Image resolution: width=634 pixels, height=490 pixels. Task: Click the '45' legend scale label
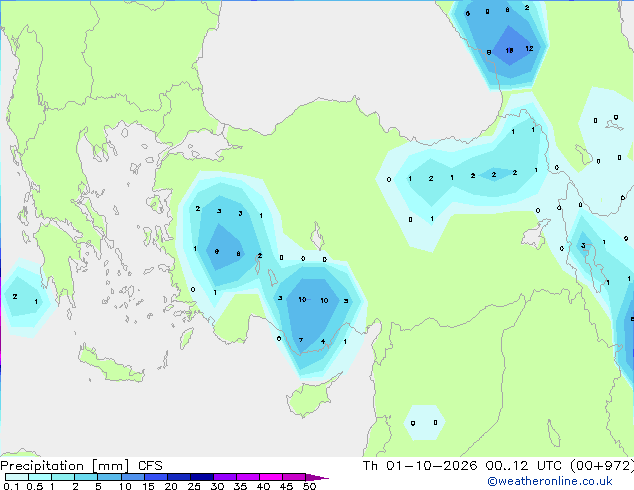click(286, 486)
